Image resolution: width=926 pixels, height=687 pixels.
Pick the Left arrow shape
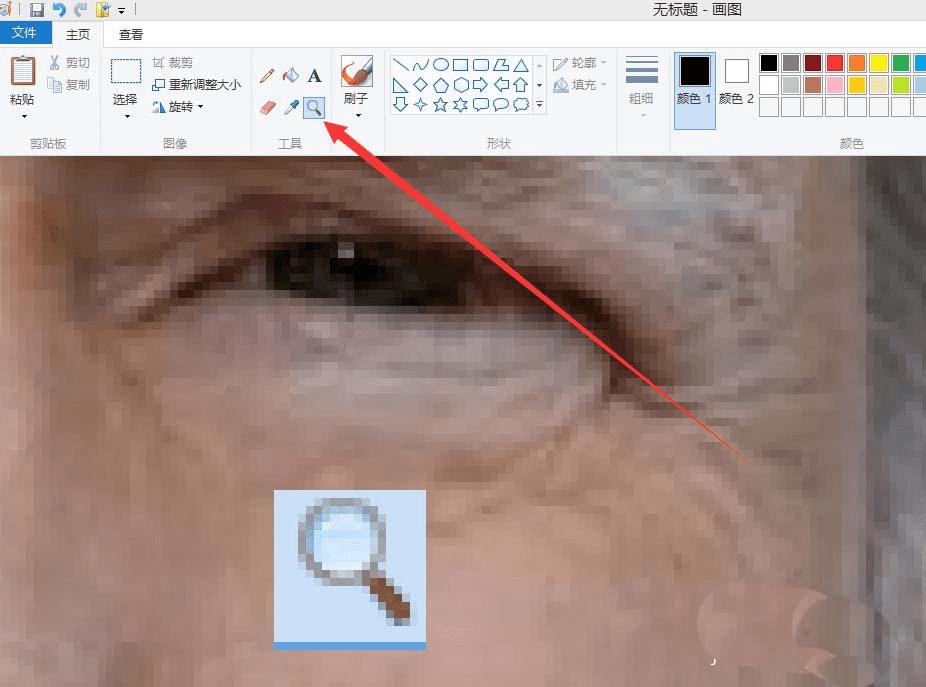click(x=501, y=85)
